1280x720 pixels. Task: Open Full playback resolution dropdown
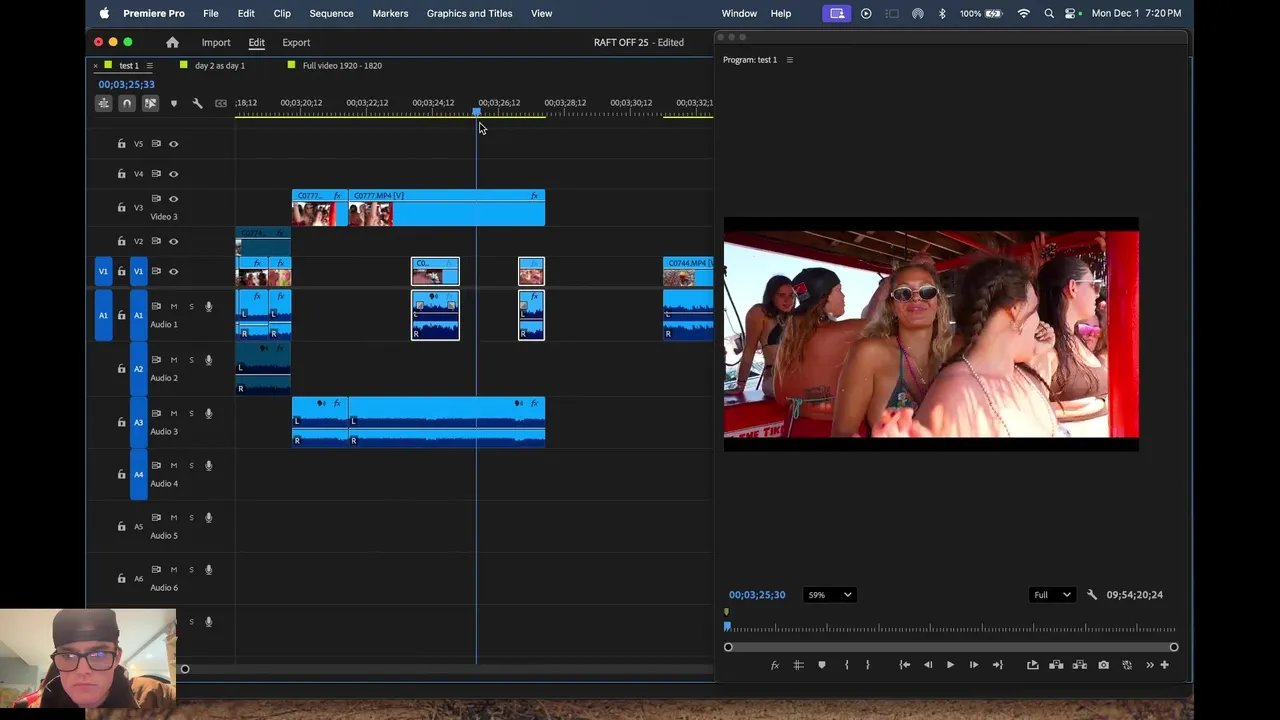point(1051,595)
